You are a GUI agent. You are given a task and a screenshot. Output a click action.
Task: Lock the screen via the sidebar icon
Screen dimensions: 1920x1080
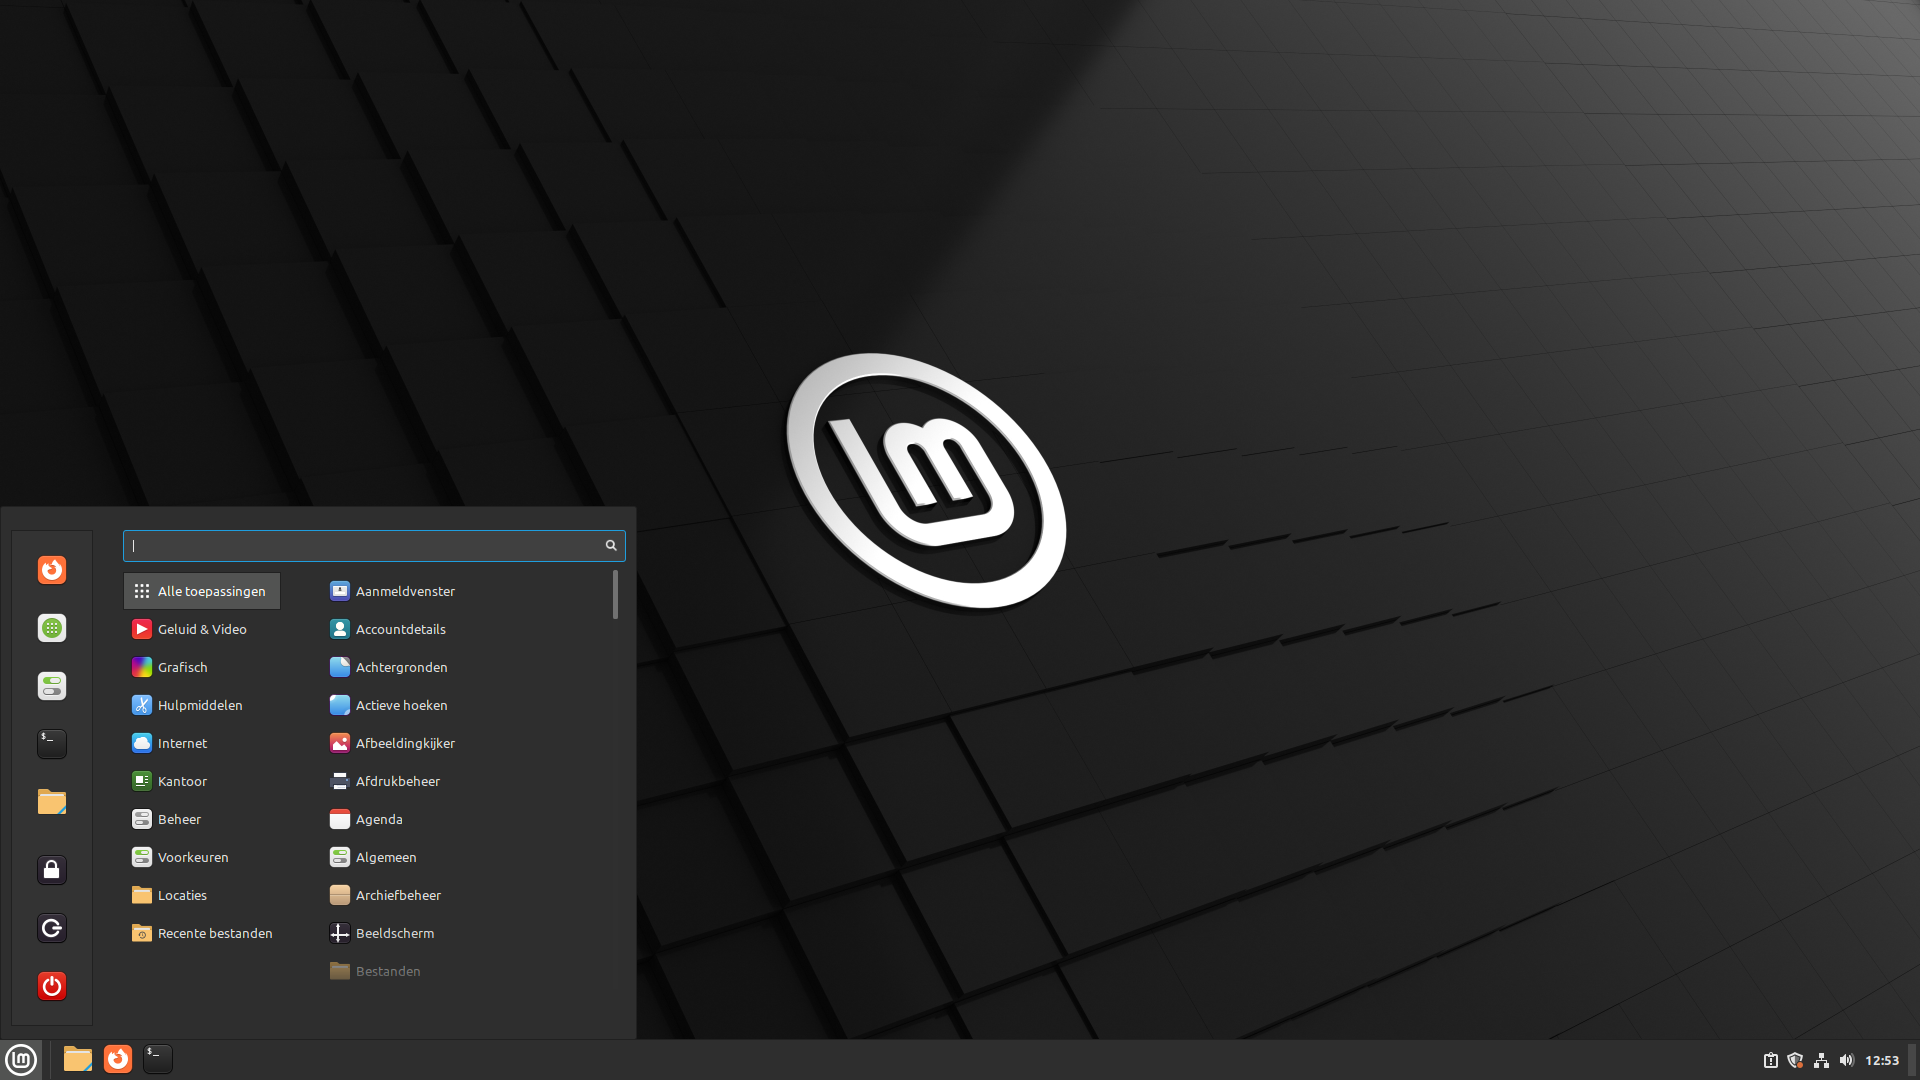tap(51, 869)
